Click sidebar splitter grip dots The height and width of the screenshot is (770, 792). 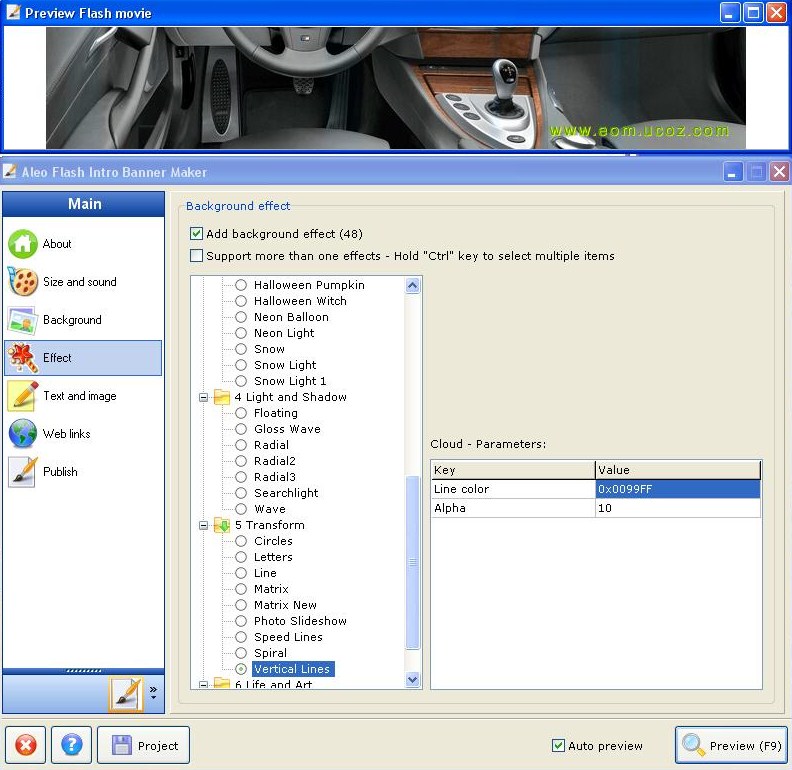pos(83,671)
